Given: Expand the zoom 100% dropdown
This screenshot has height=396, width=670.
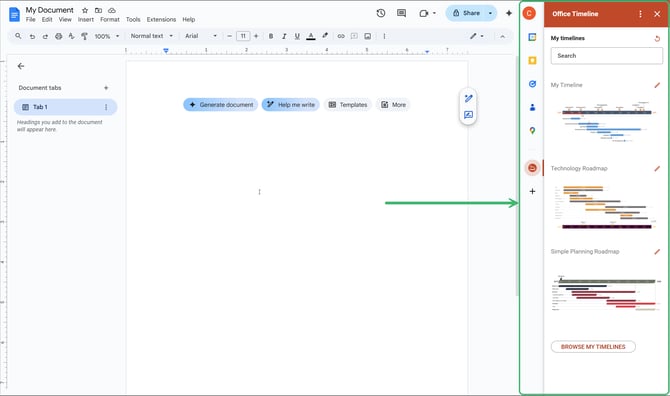Looking at the screenshot, I should pos(107,36).
